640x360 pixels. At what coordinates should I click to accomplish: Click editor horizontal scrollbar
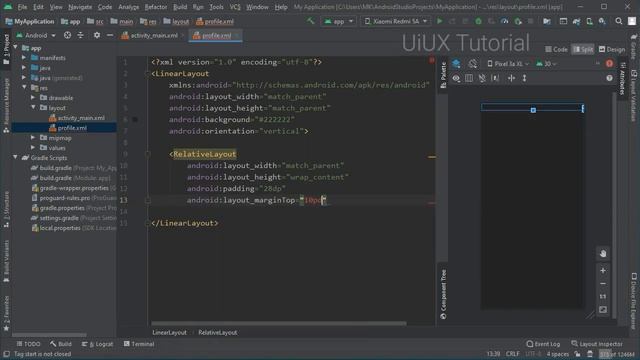pyautogui.click(x=279, y=323)
